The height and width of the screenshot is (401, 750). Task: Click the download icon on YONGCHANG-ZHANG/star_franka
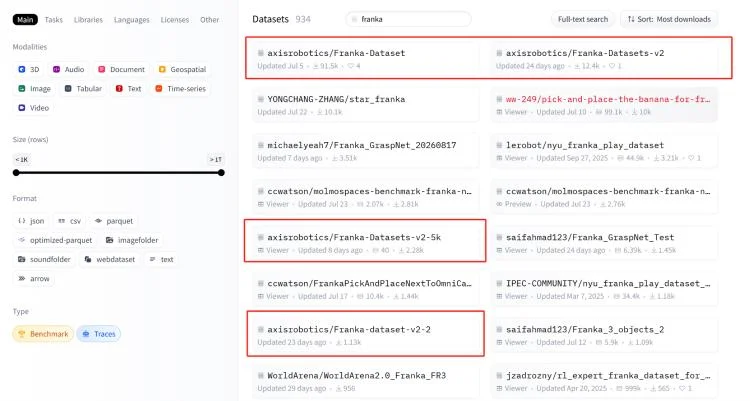(319, 112)
